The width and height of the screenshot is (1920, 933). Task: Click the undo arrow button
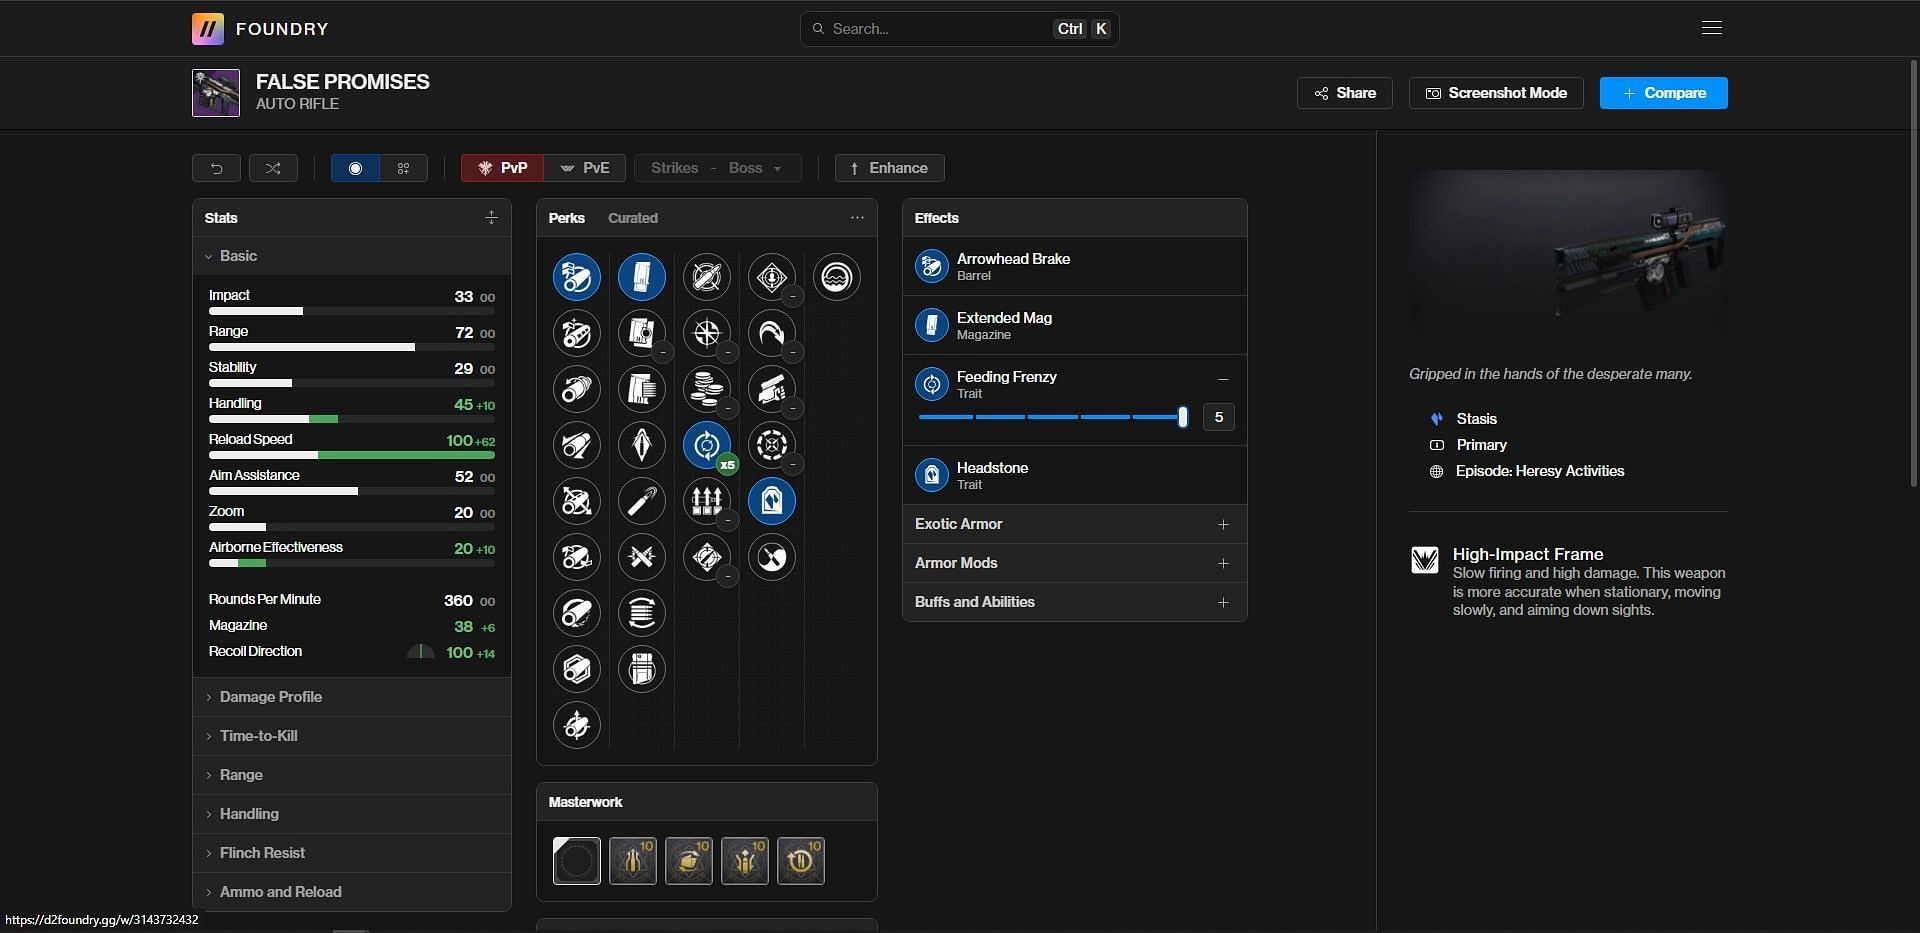pos(216,168)
